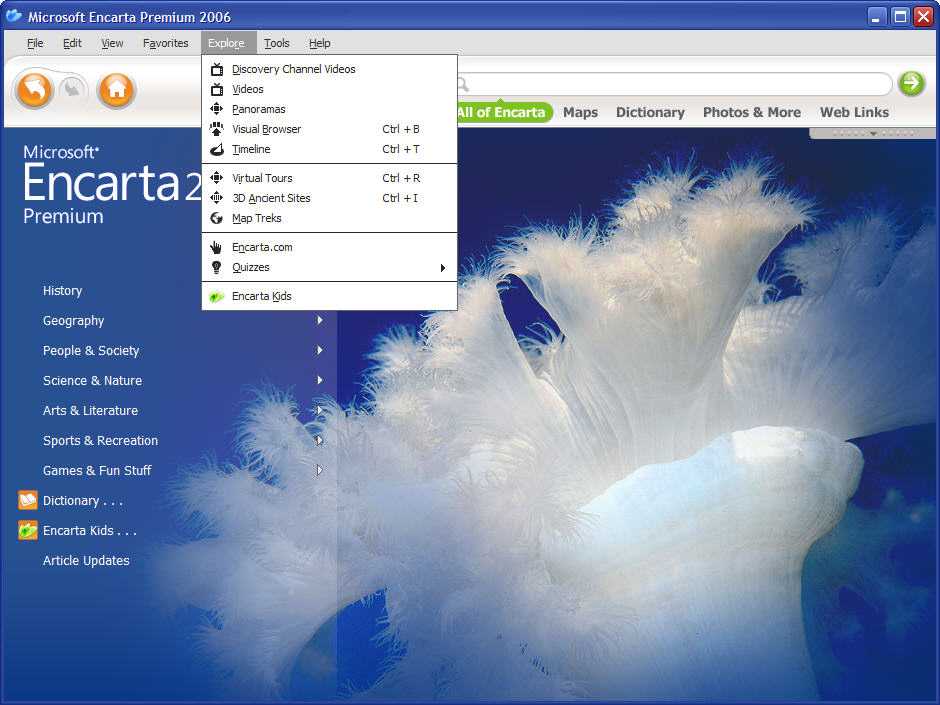This screenshot has width=940, height=705.
Task: Launch Visual Browser from its menu icon
Action: pyautogui.click(x=216, y=129)
